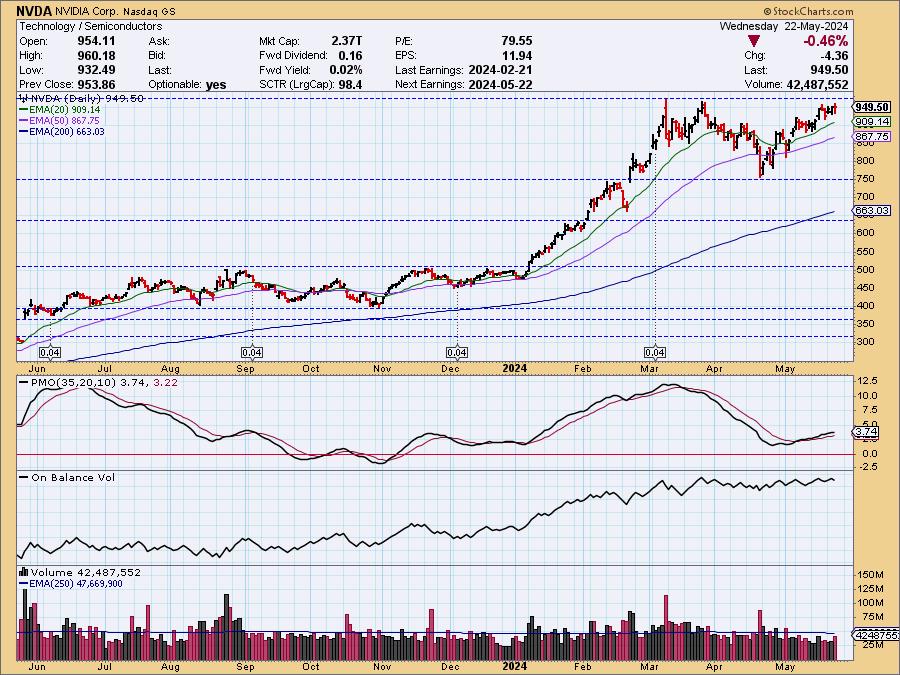Click the 150M volume axis label
Screen dimensions: 900x675
(870, 575)
